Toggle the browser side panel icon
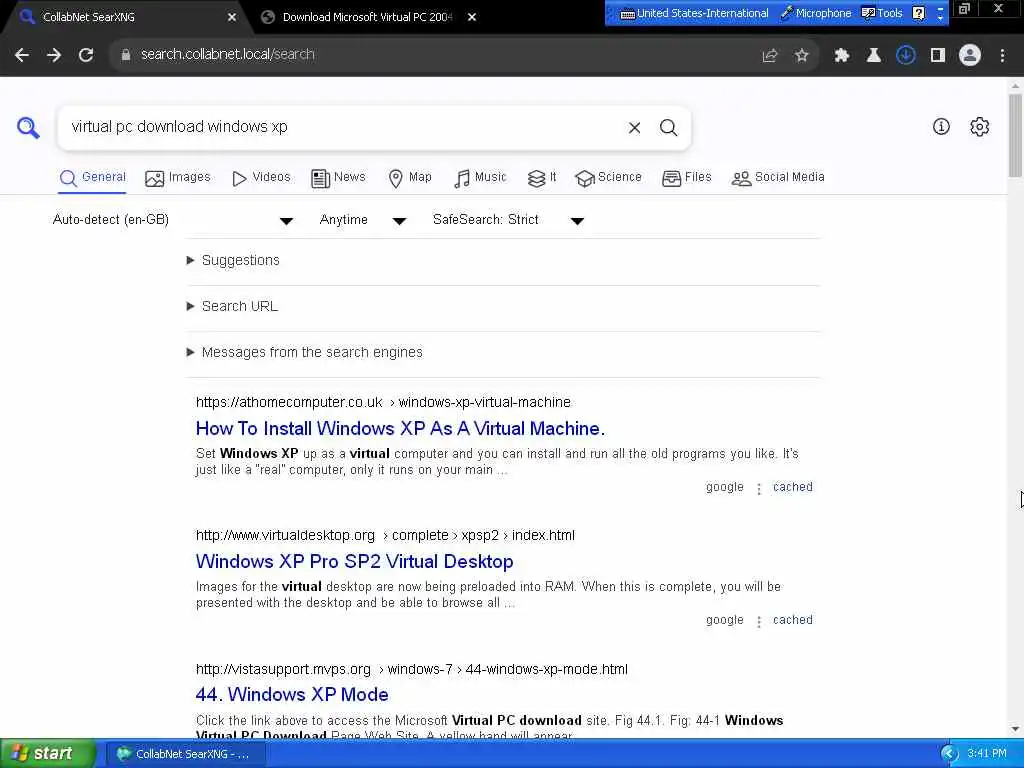 (938, 56)
